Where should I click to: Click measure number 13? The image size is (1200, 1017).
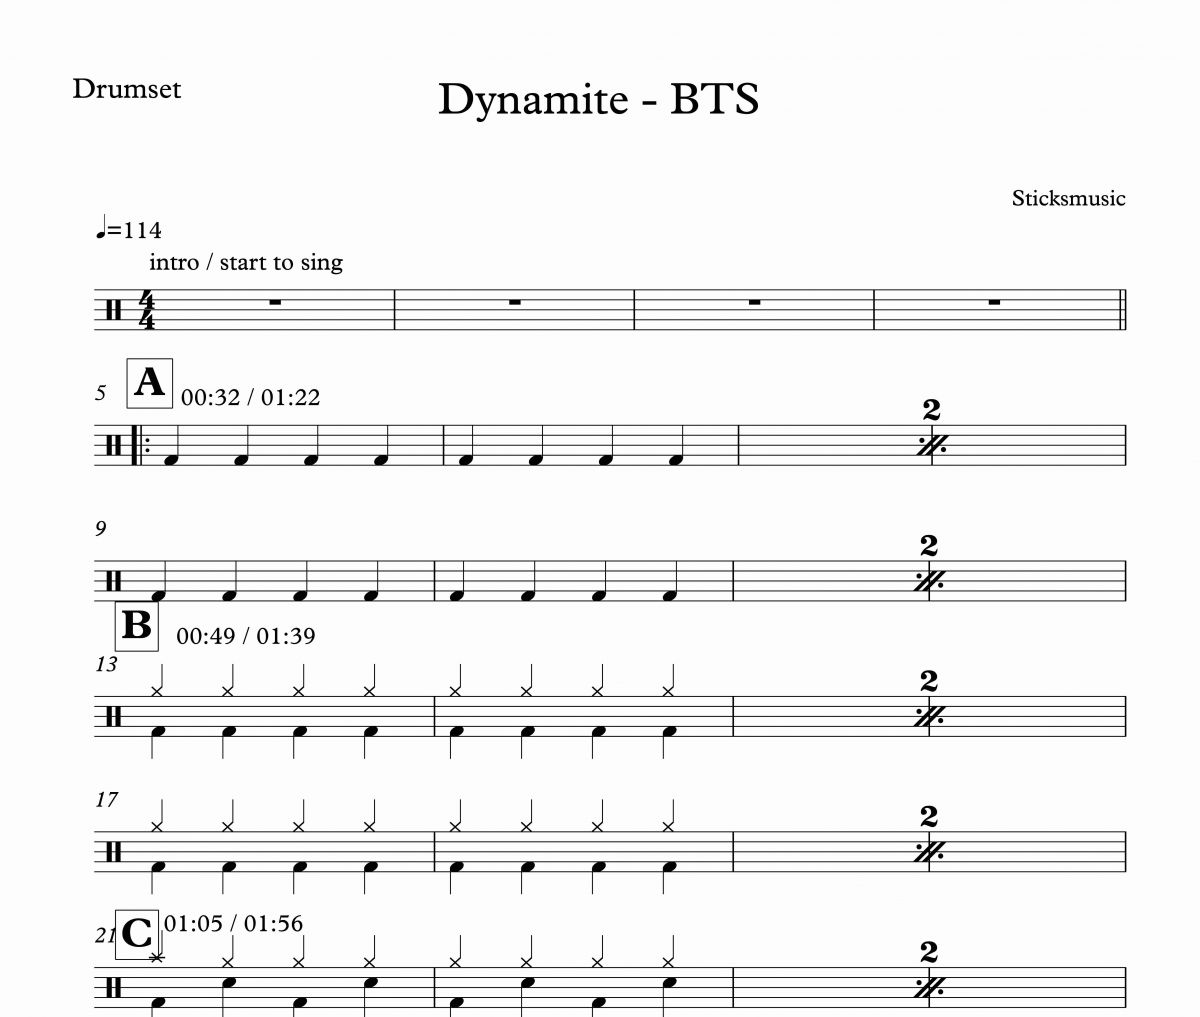point(107,664)
